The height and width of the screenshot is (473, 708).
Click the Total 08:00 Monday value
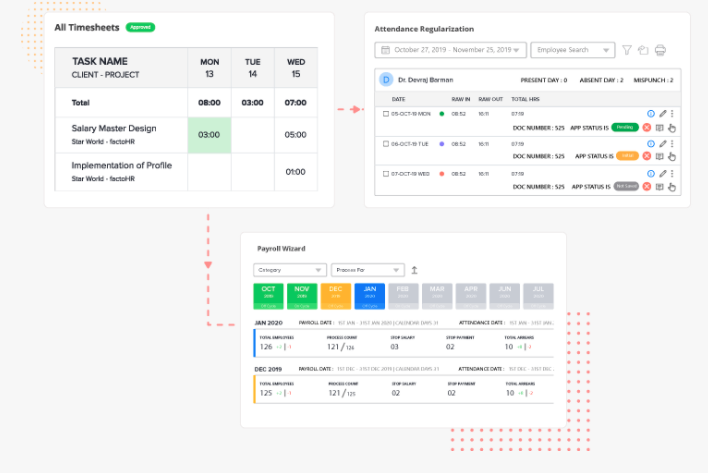pyautogui.click(x=210, y=103)
